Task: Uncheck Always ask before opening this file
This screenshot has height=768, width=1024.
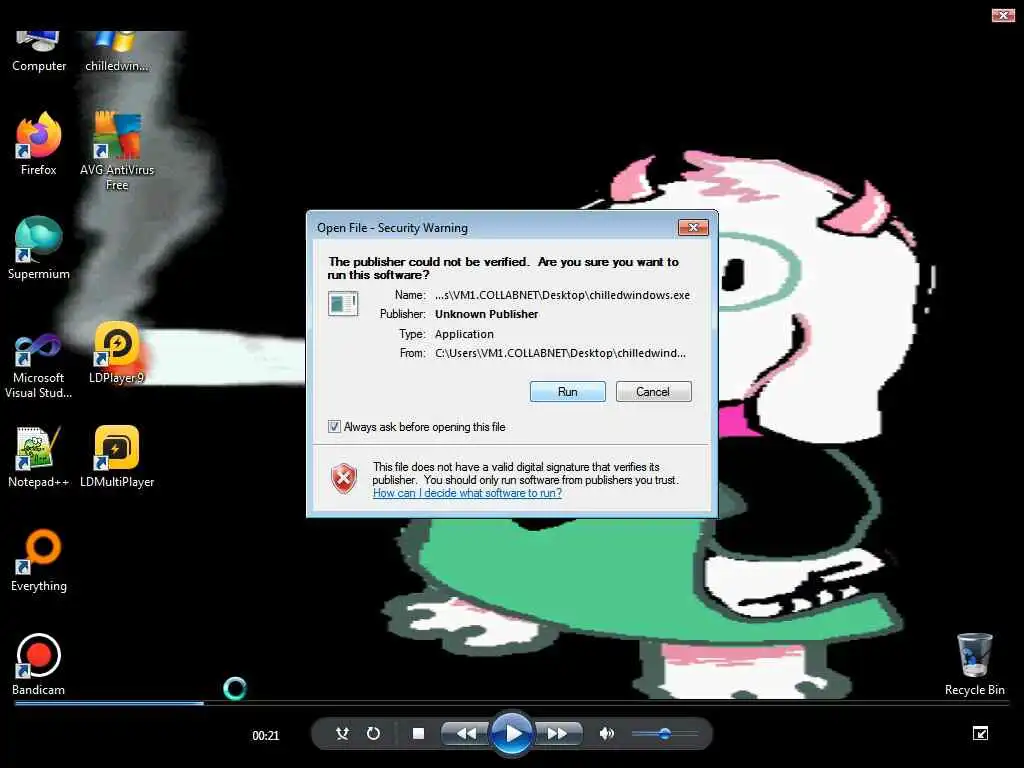Action: click(x=334, y=427)
